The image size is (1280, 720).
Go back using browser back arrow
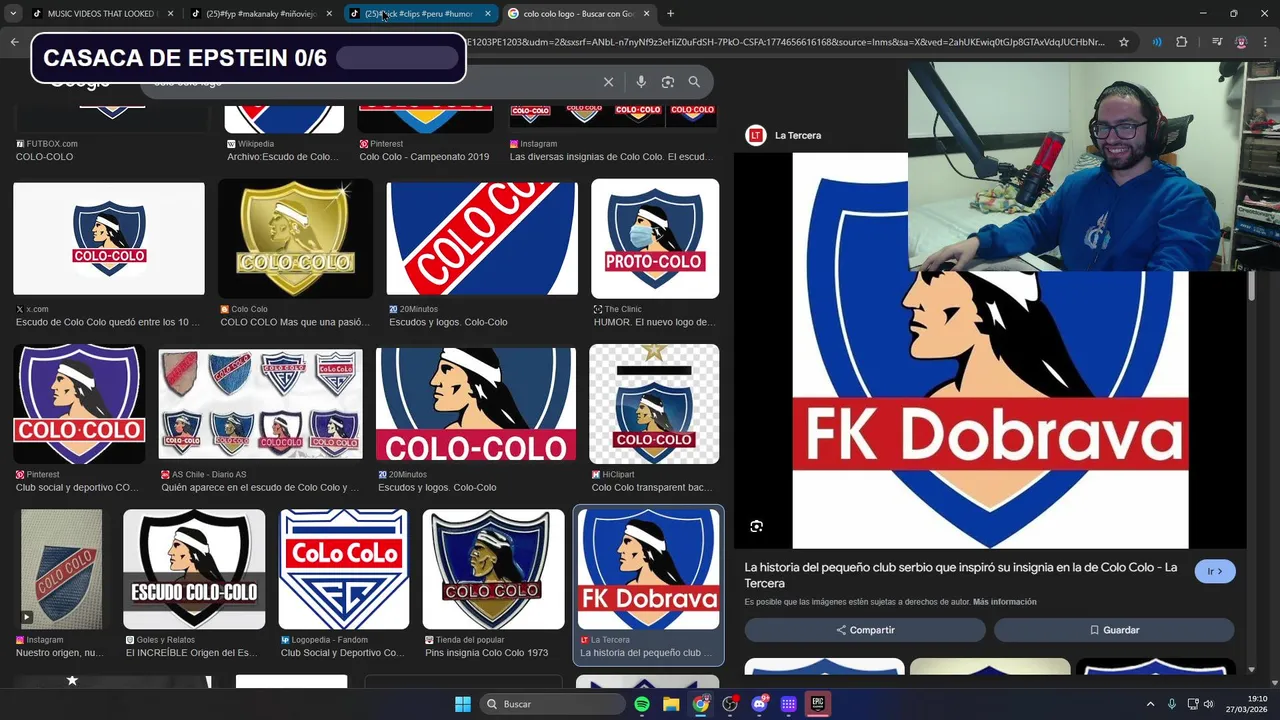click(x=14, y=42)
